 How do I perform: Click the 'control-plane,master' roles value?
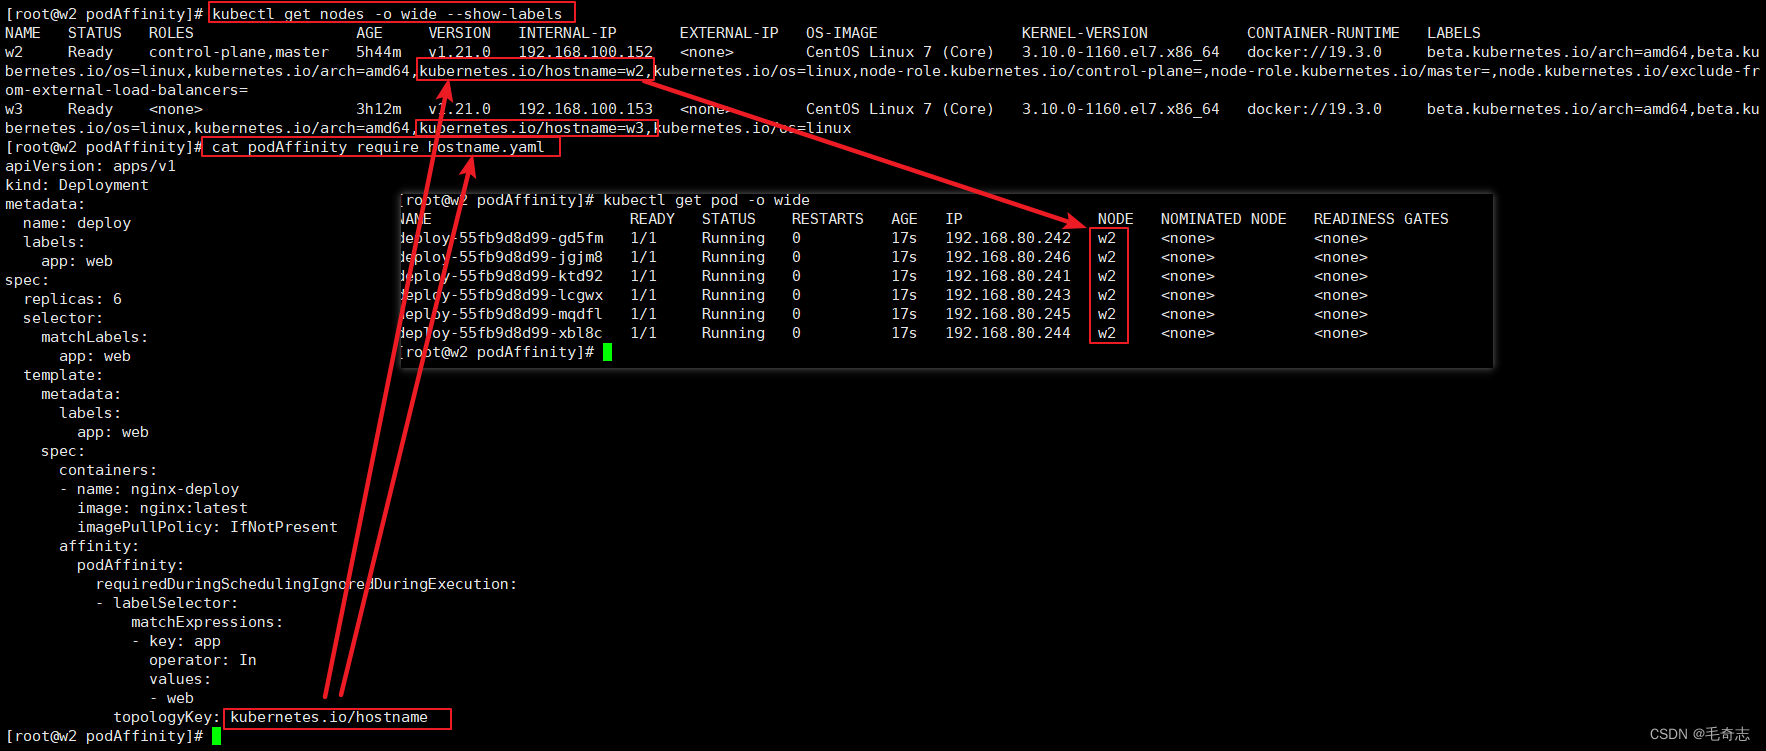(x=239, y=52)
